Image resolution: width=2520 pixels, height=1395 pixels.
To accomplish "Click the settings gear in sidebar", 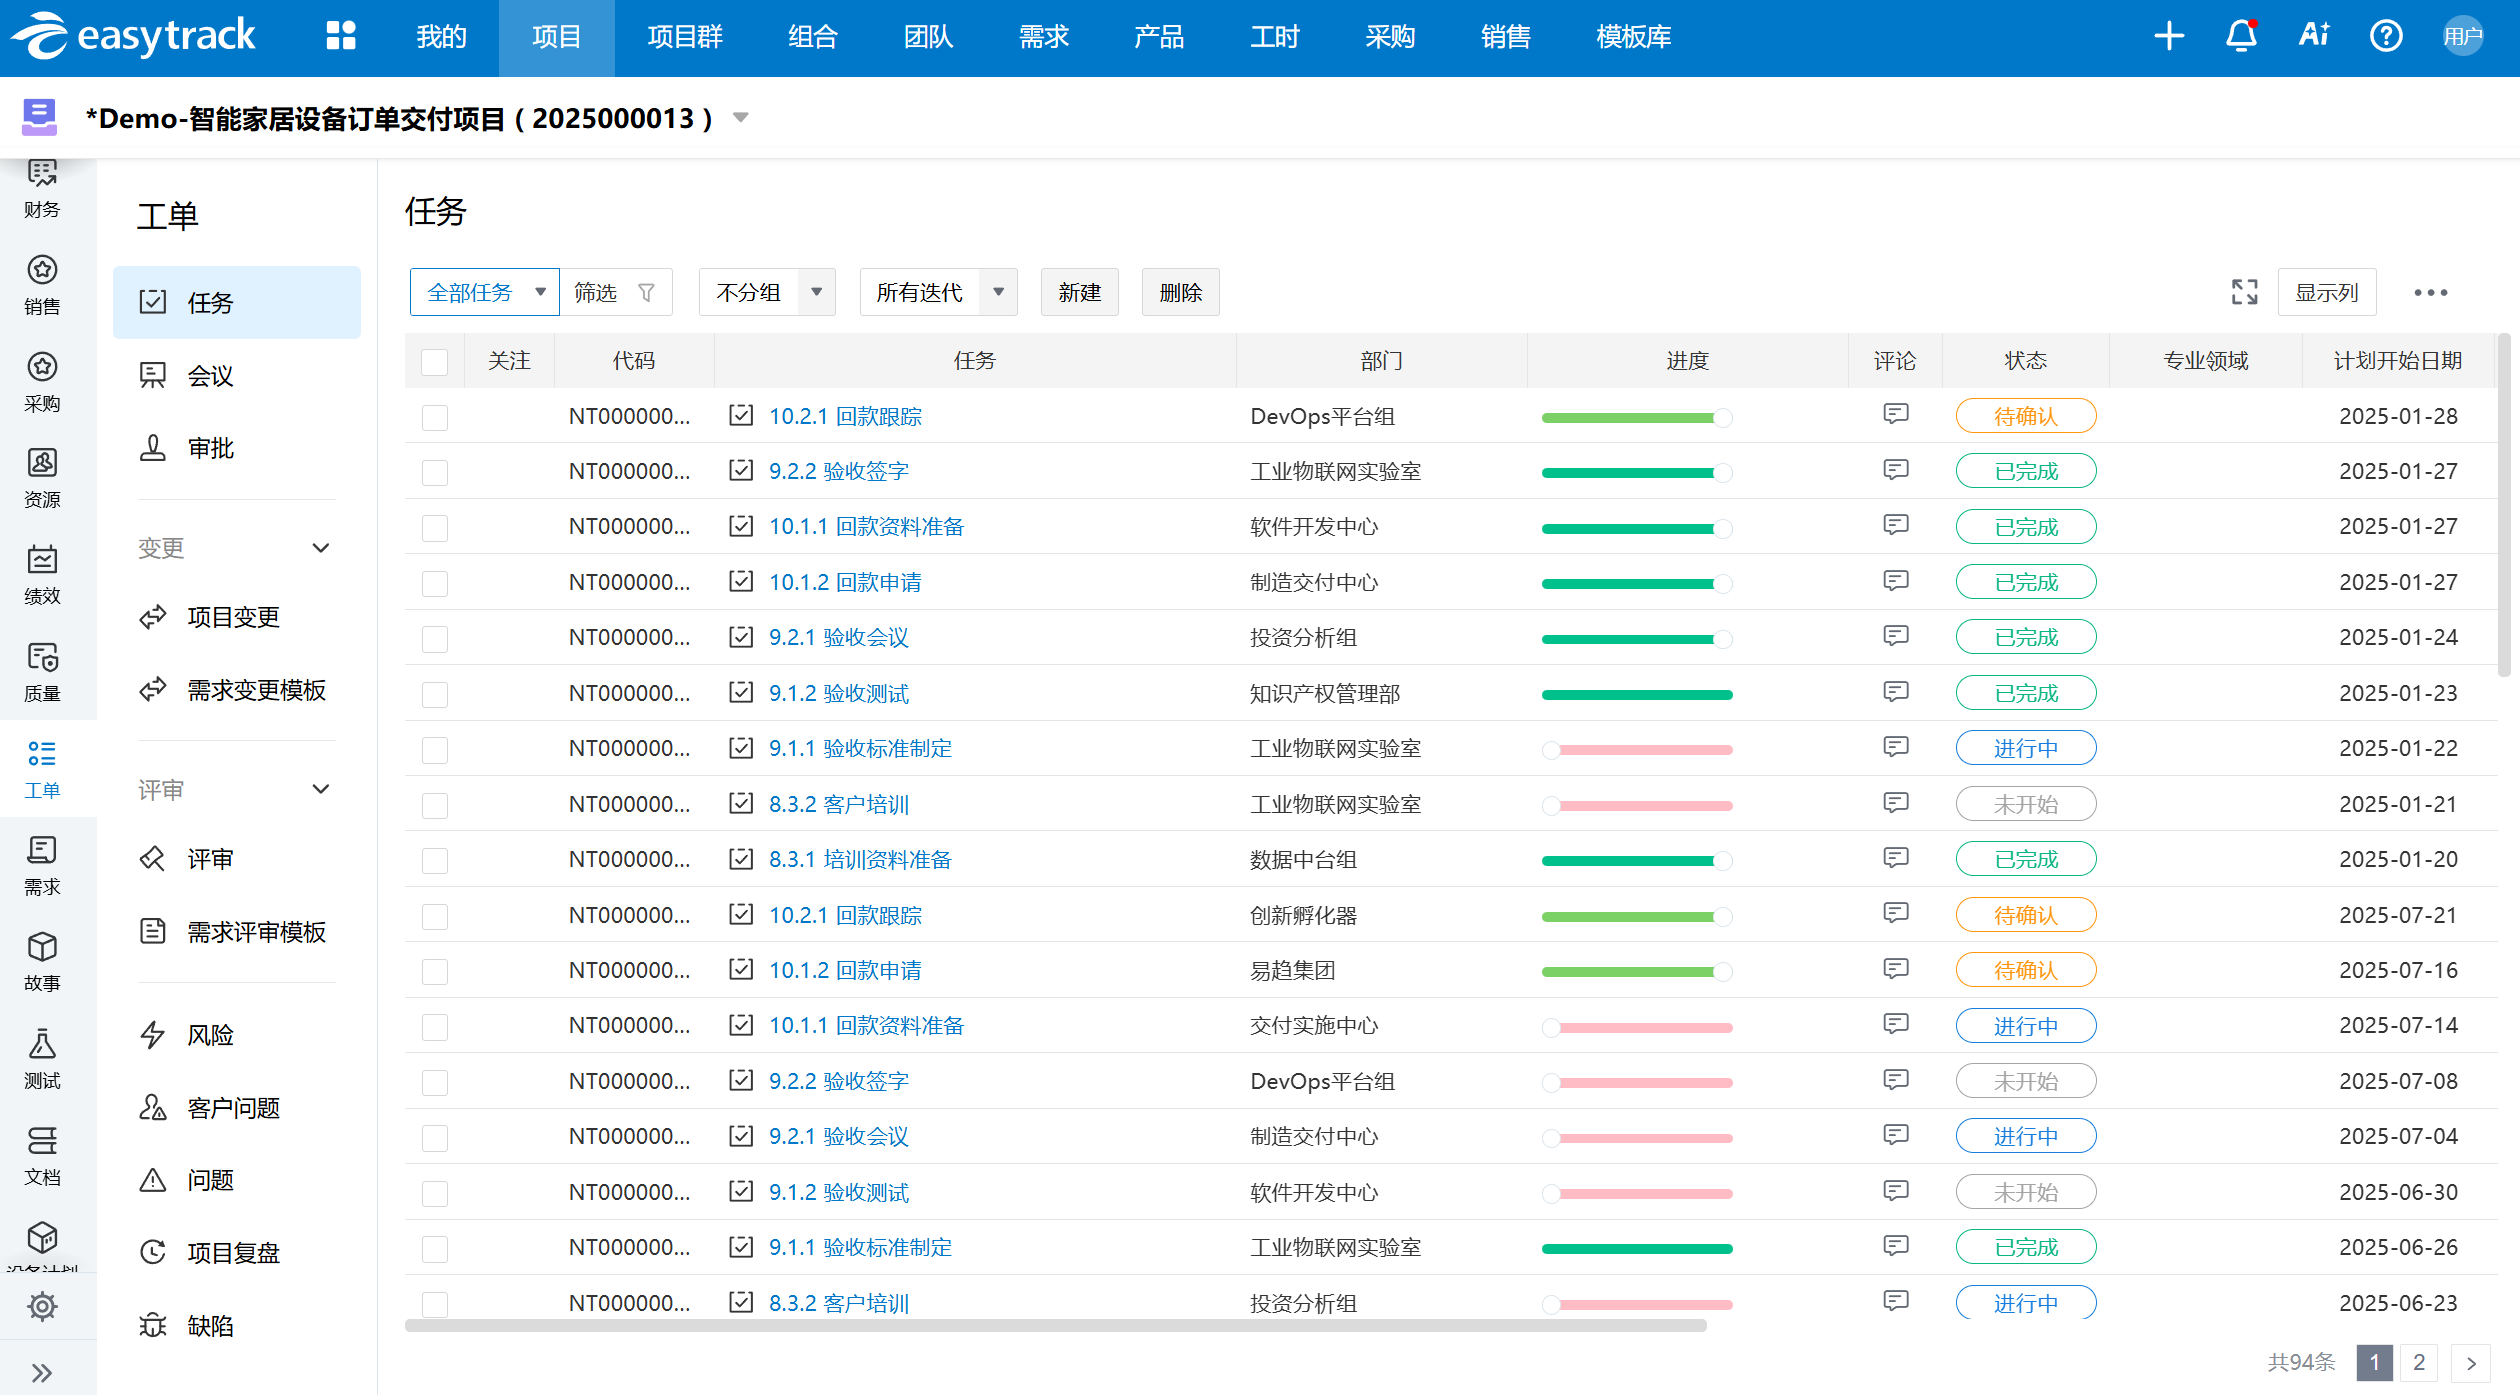I will tap(42, 1306).
